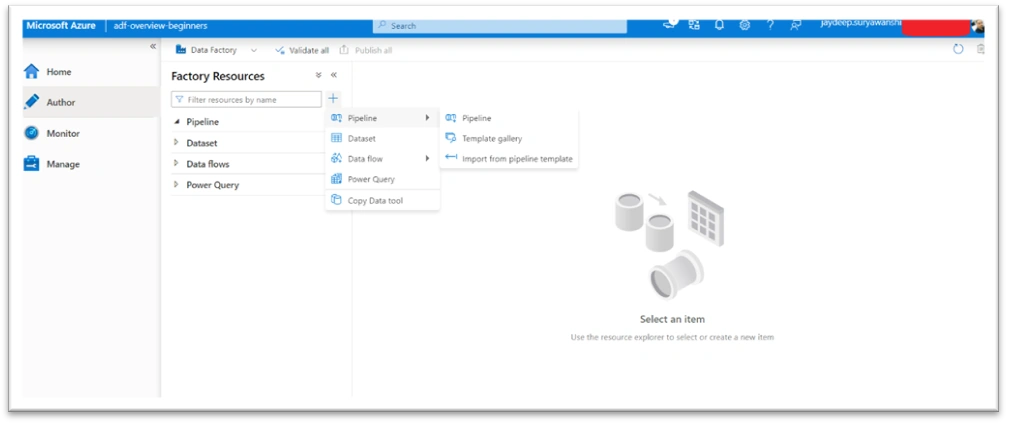Image resolution: width=1009 pixels, height=424 pixels.
Task: Choose Copy Data tool menu entry
Action: pyautogui.click(x=382, y=200)
